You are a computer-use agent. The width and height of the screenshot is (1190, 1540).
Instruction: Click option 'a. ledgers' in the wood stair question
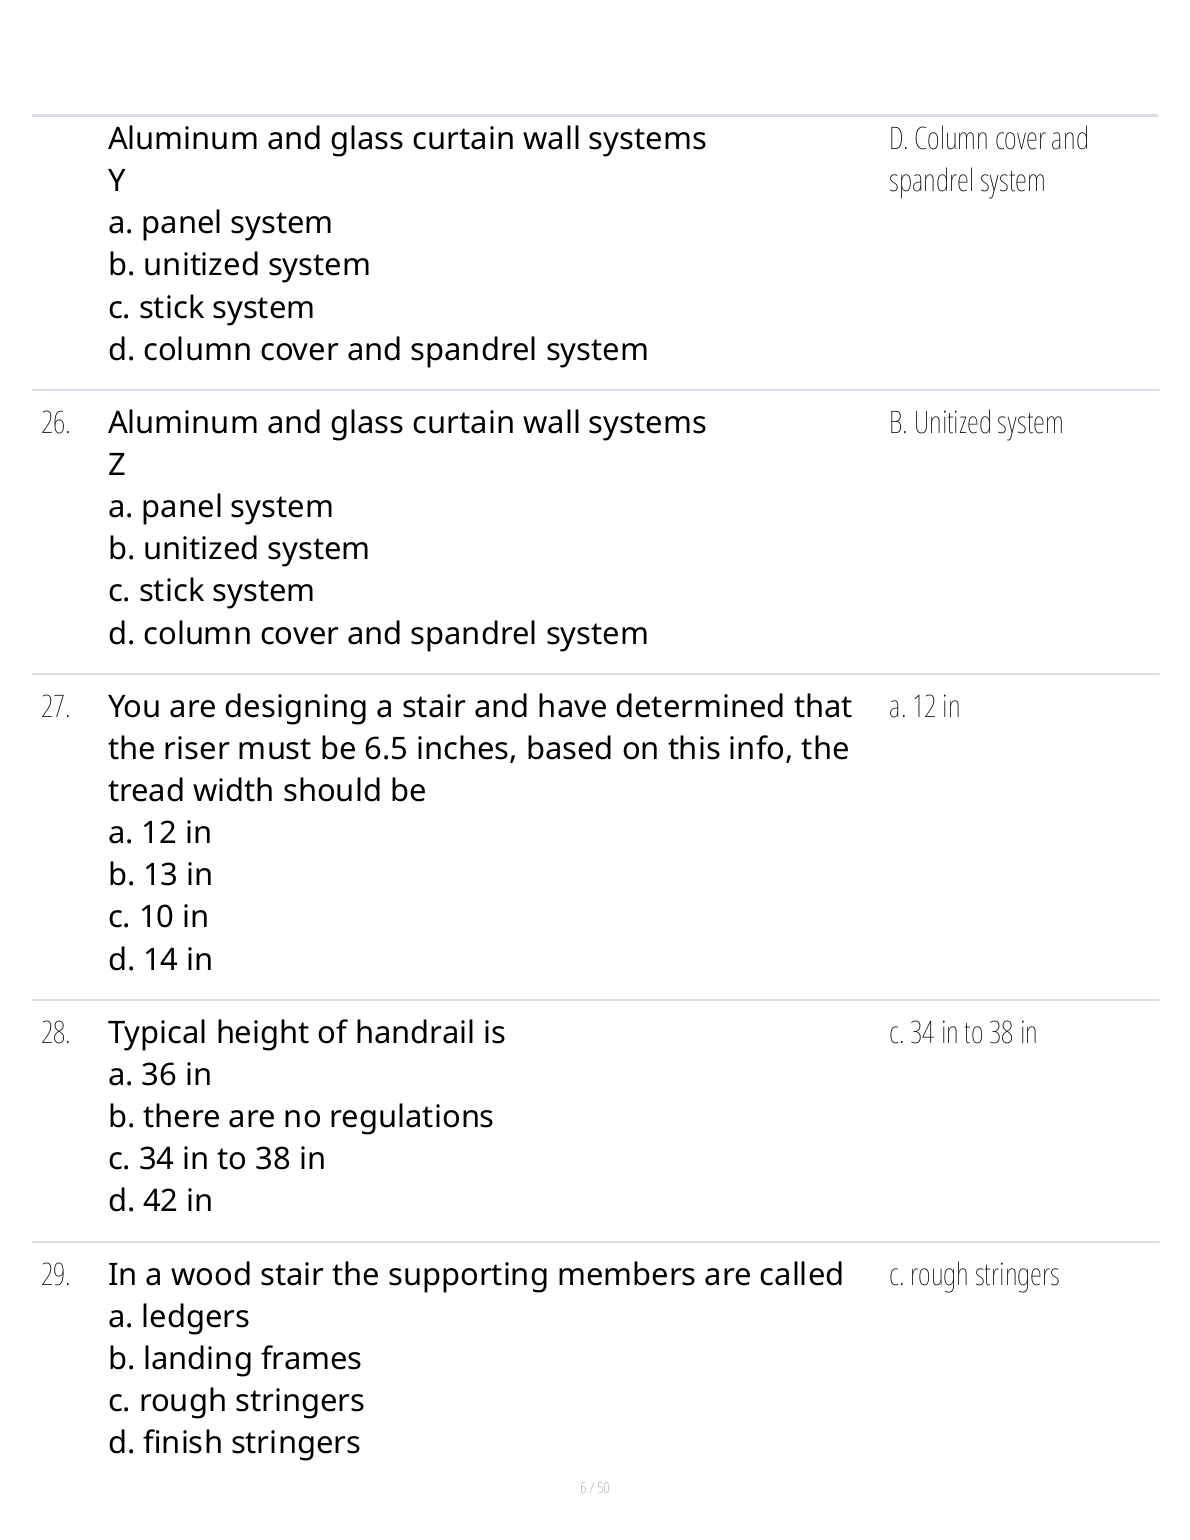(178, 1317)
